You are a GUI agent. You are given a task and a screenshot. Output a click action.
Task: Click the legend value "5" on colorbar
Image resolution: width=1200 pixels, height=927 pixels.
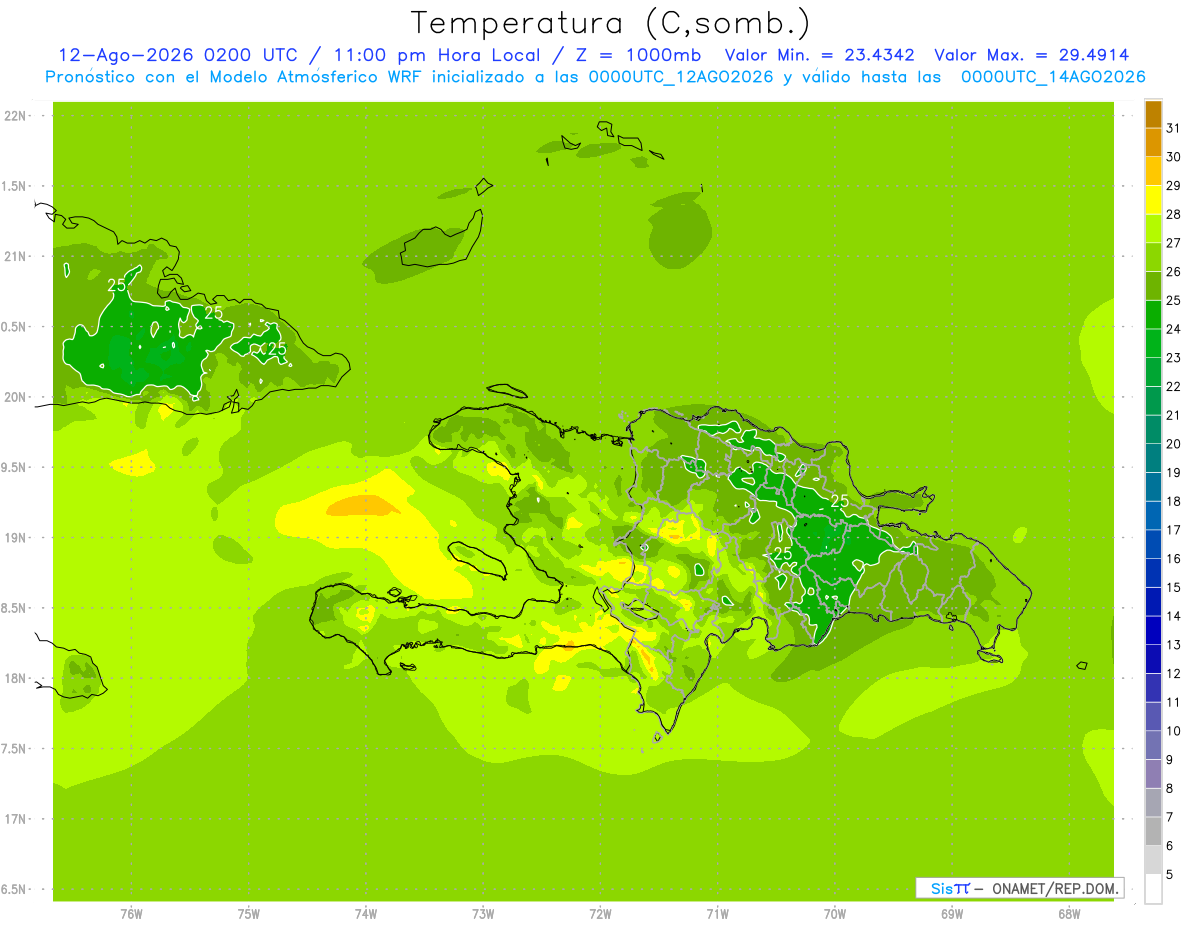[x=1170, y=875]
